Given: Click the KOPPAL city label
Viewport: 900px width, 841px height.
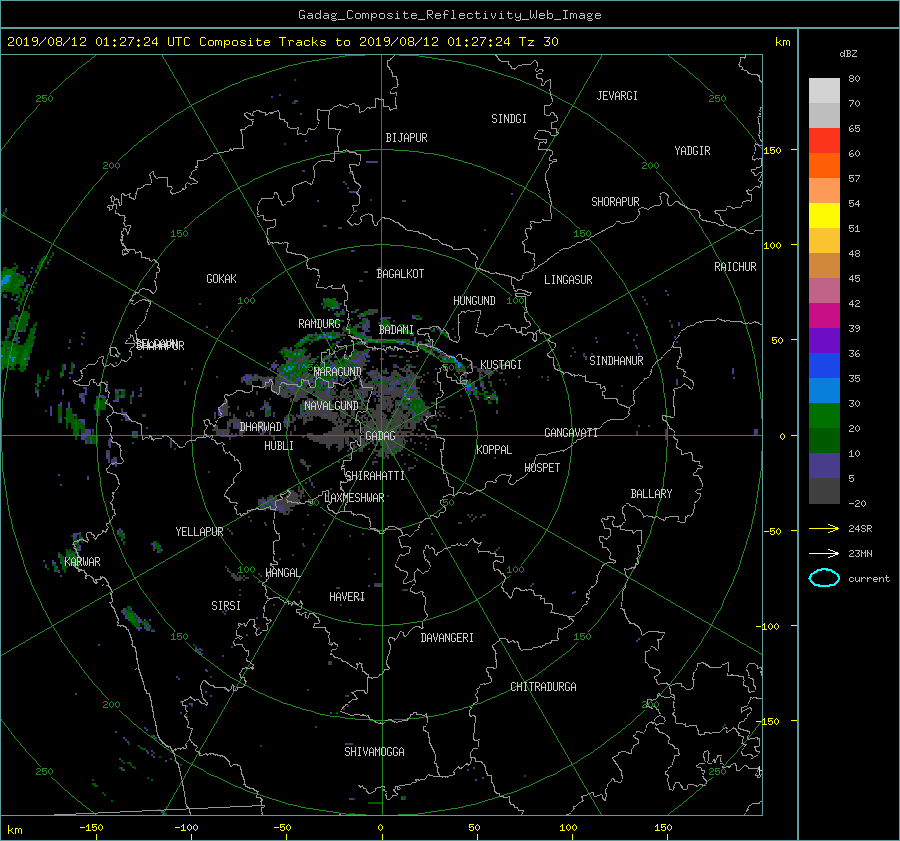Looking at the screenshot, I should (494, 450).
